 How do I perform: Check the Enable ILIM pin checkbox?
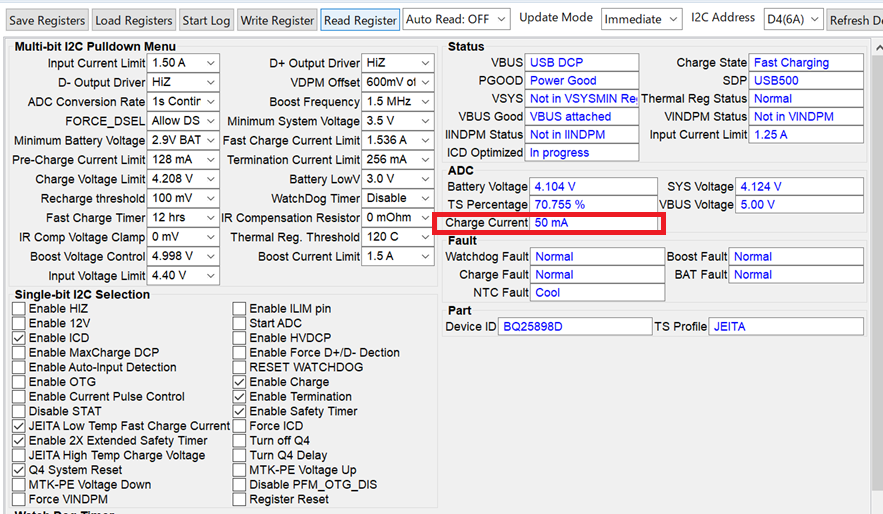pyautogui.click(x=239, y=309)
